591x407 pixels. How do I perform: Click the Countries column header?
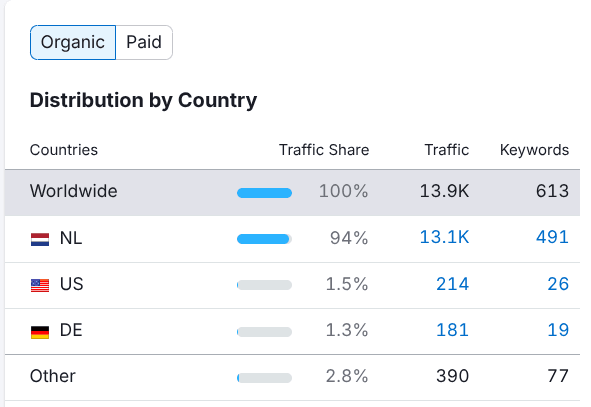coord(64,150)
